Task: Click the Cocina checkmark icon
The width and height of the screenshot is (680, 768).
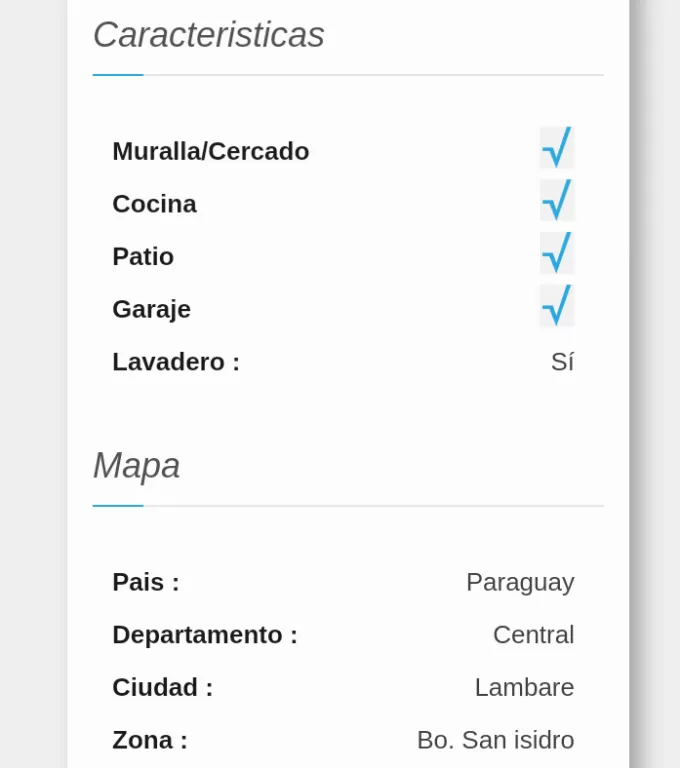Action: pos(557,200)
